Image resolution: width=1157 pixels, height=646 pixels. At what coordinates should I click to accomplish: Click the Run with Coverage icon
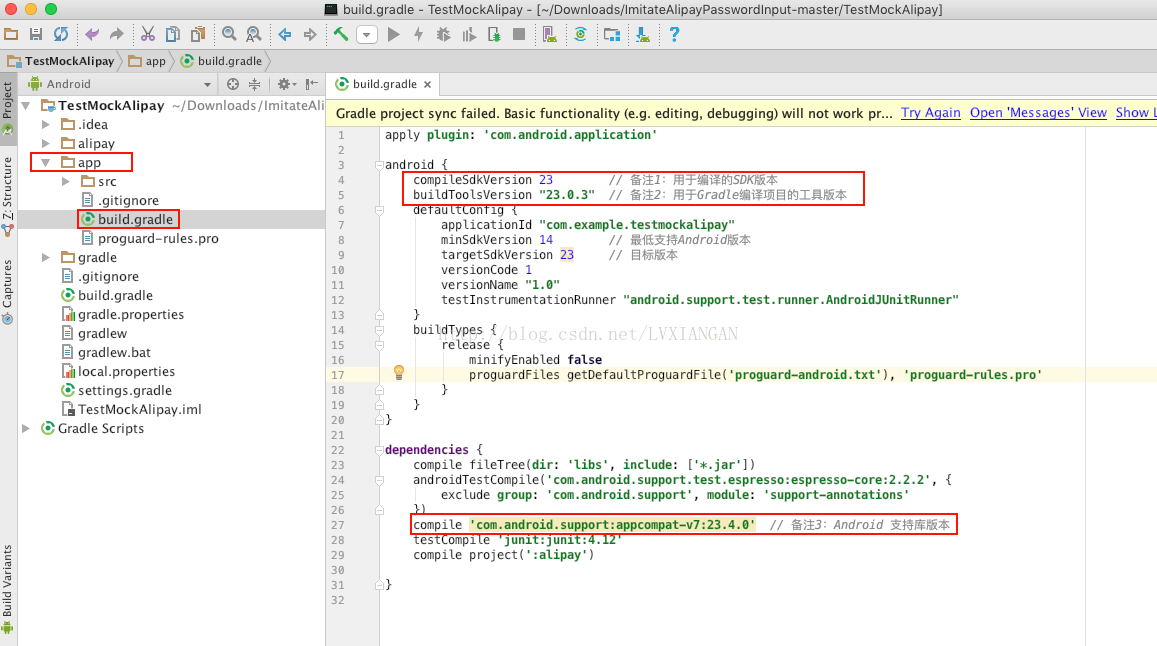coord(469,34)
